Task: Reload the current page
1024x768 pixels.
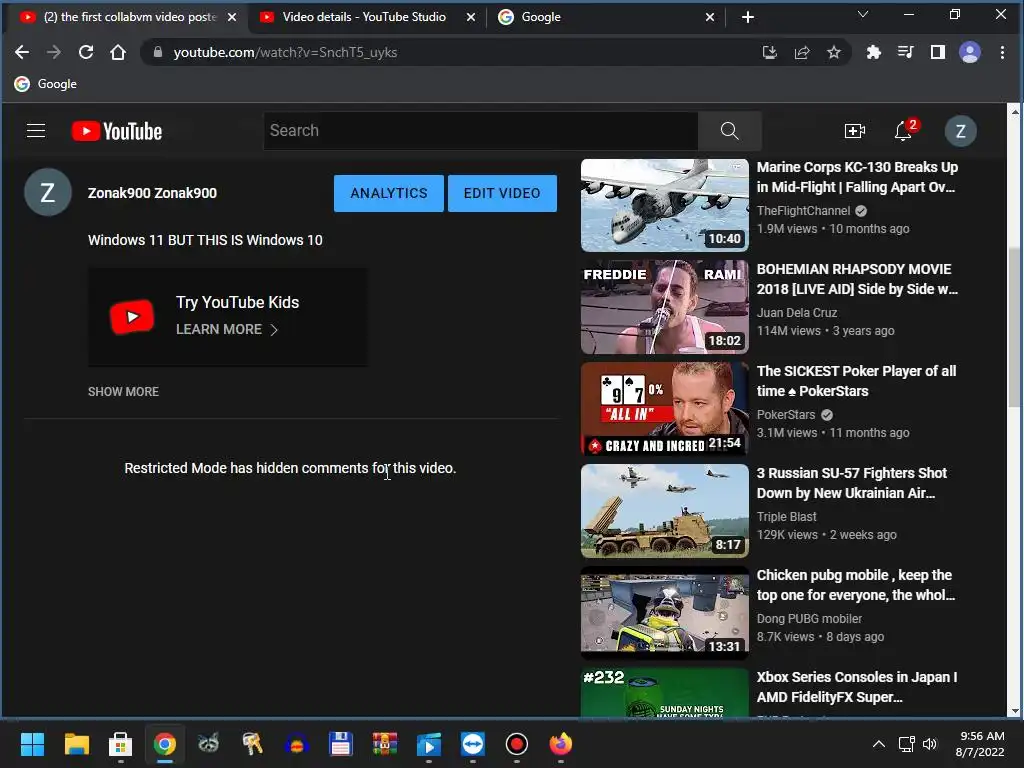Action: [x=86, y=52]
